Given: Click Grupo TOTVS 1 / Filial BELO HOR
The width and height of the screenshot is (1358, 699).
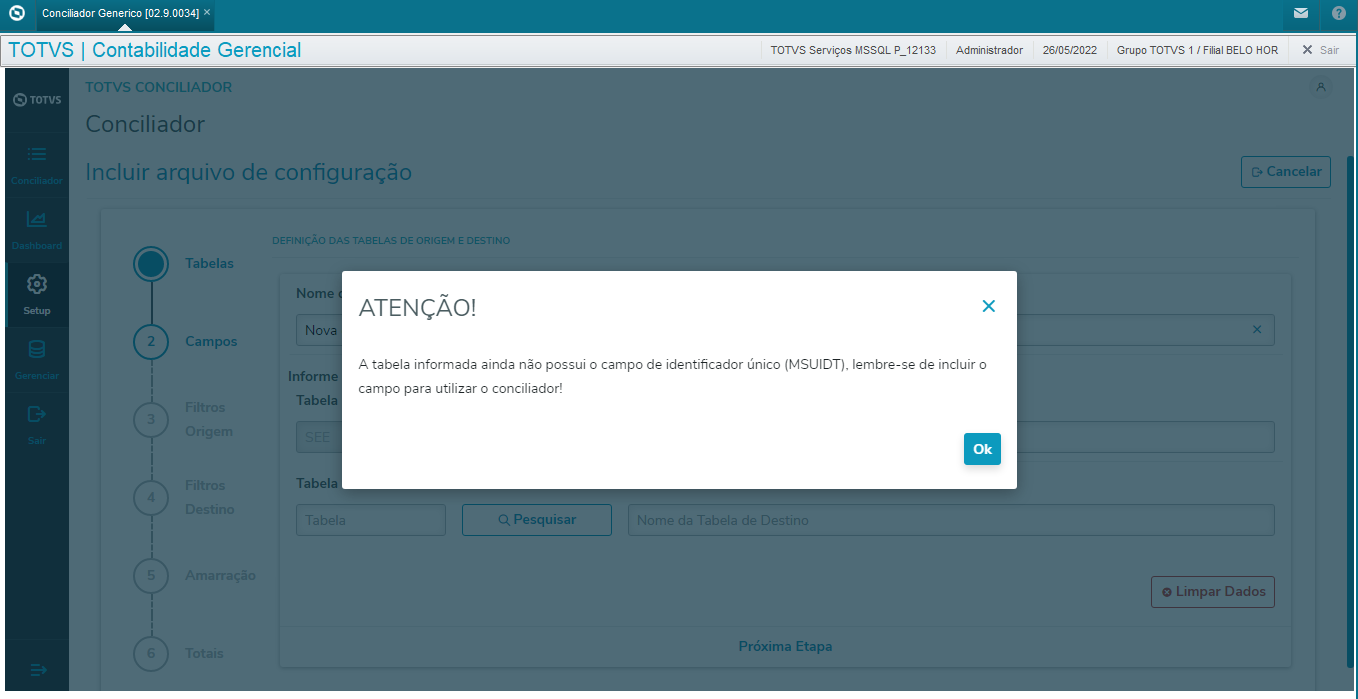Looking at the screenshot, I should coord(1197,50).
